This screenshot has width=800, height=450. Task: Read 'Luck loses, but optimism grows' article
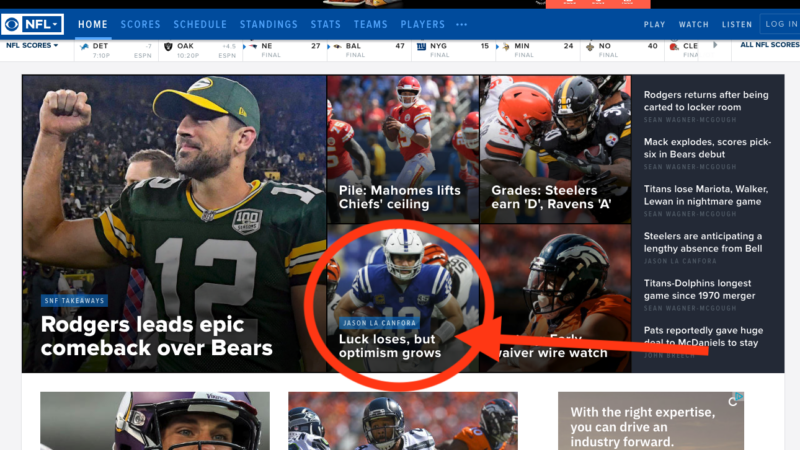pyautogui.click(x=390, y=346)
